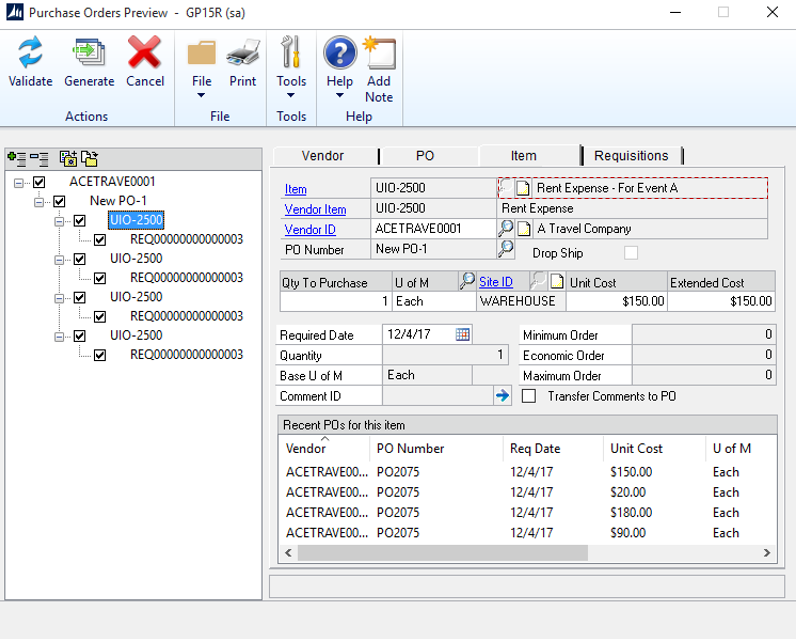Toggle the New PO-1 checkbox
Viewport: 798px width, 639px height.
60,201
